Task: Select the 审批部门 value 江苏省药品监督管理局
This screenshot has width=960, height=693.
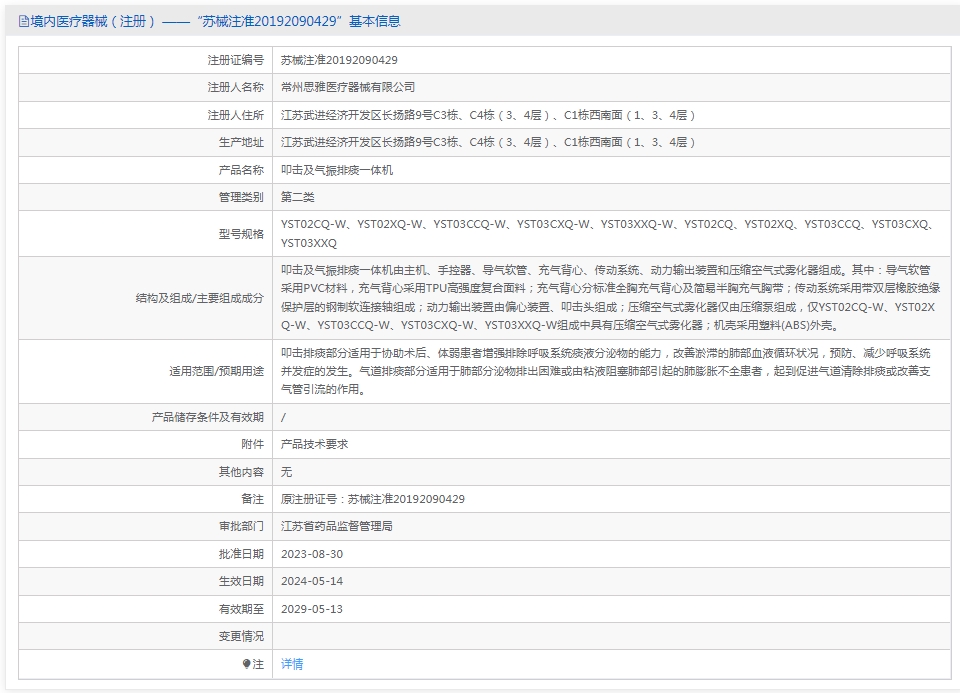Action: pyautogui.click(x=332, y=526)
